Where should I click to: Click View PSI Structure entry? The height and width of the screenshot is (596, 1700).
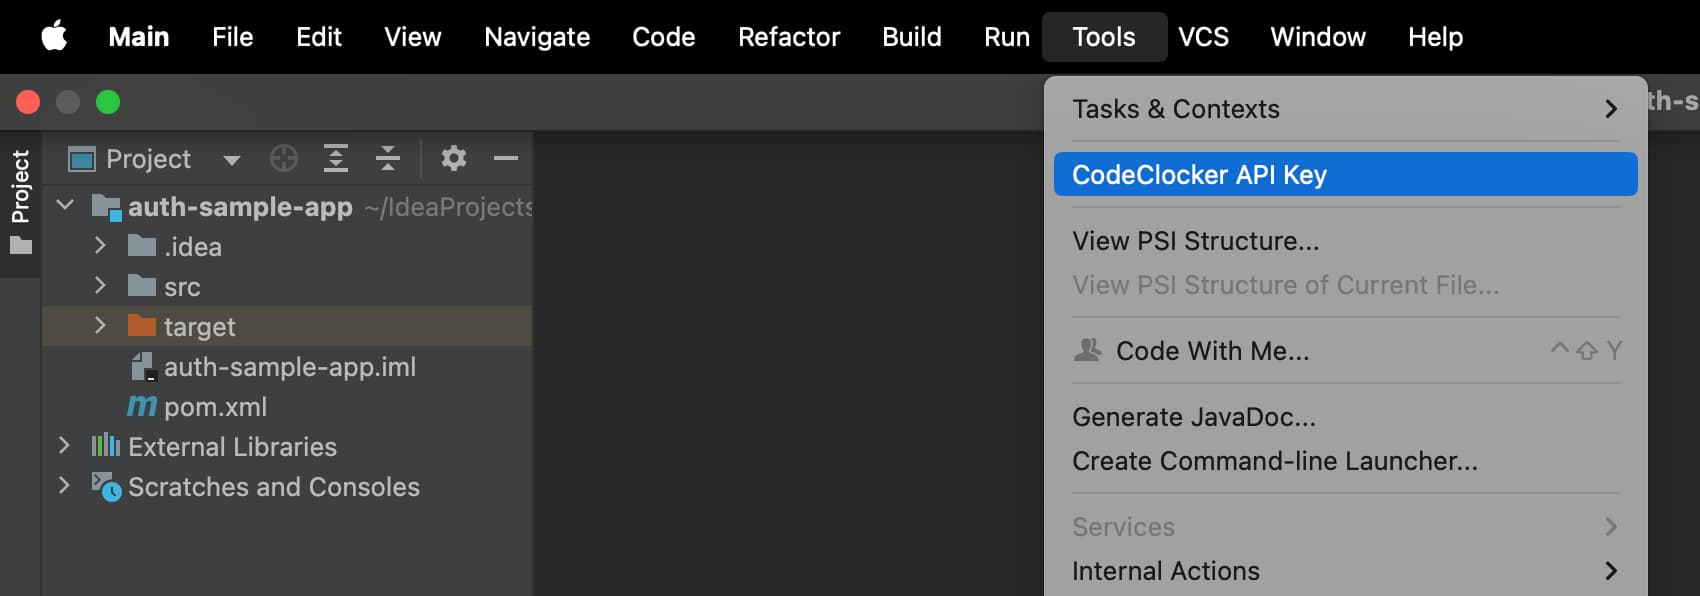pyautogui.click(x=1194, y=240)
